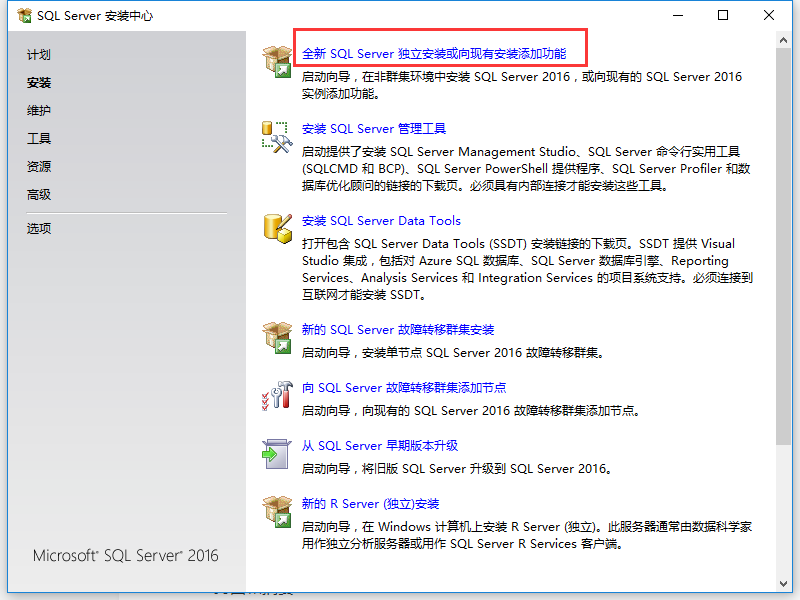Click the new R Server installation icon

click(277, 512)
